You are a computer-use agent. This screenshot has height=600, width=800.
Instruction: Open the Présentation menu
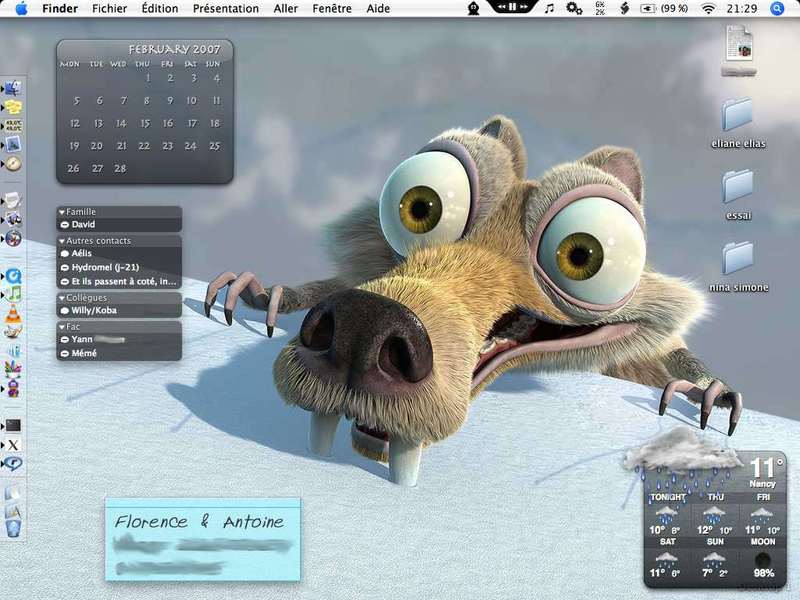pyautogui.click(x=226, y=8)
